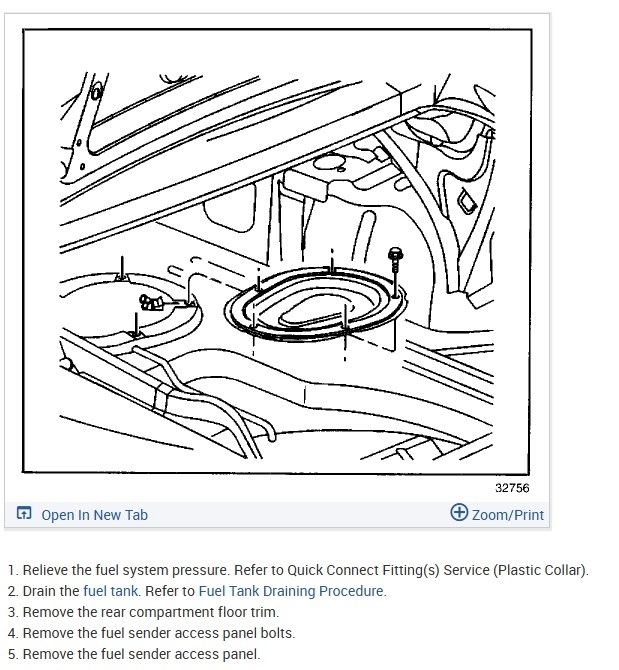Click the words Drain the in step 2
This screenshot has height=670, width=619.
pyautogui.click(x=51, y=591)
